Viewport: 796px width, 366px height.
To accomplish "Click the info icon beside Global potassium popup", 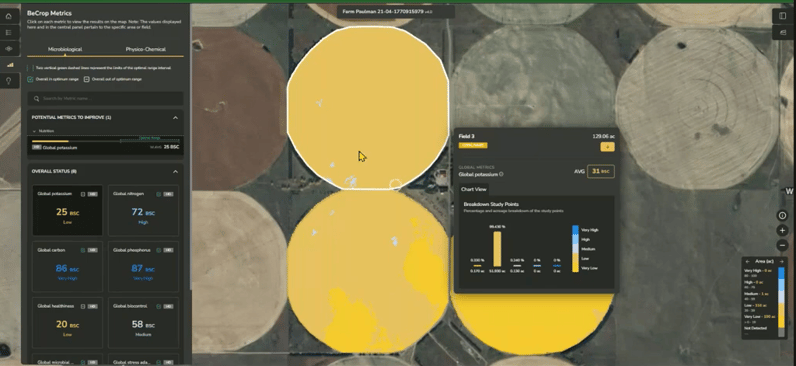I will pyautogui.click(x=501, y=174).
